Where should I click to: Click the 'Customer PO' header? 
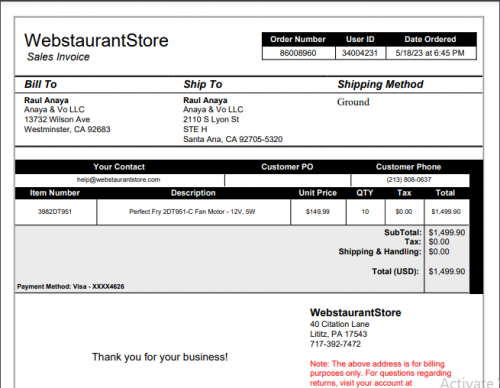tap(287, 167)
